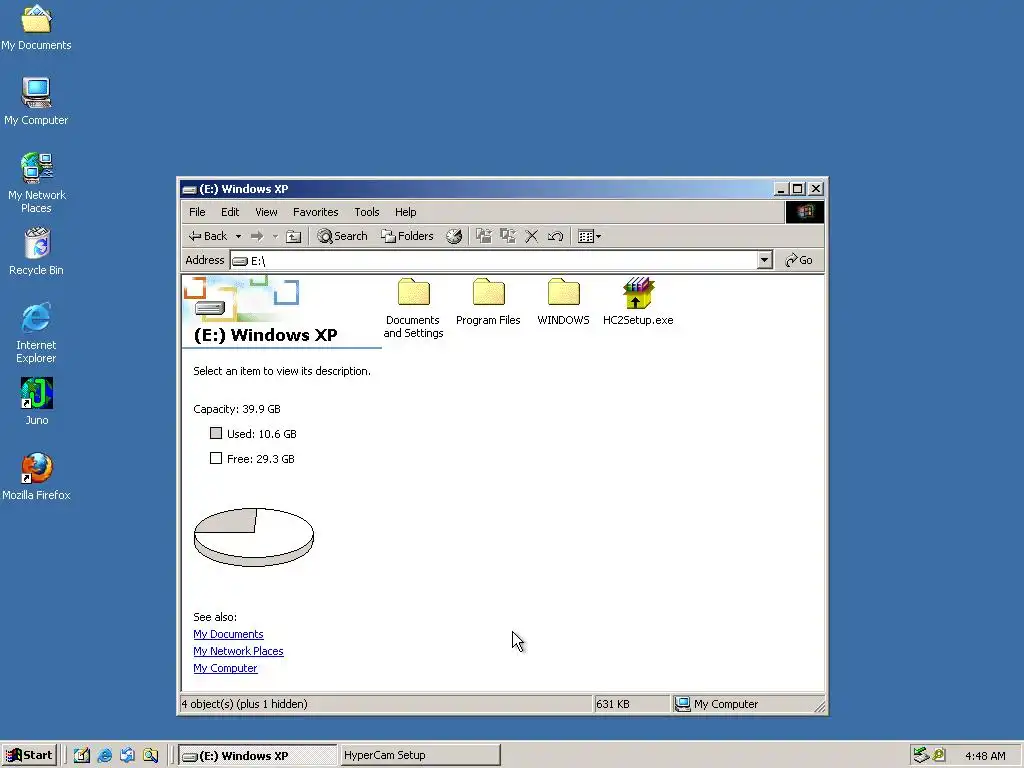Screen dimensions: 1024x768
Task: Switch to HyperCam Setup taskbar button
Action: click(x=421, y=755)
